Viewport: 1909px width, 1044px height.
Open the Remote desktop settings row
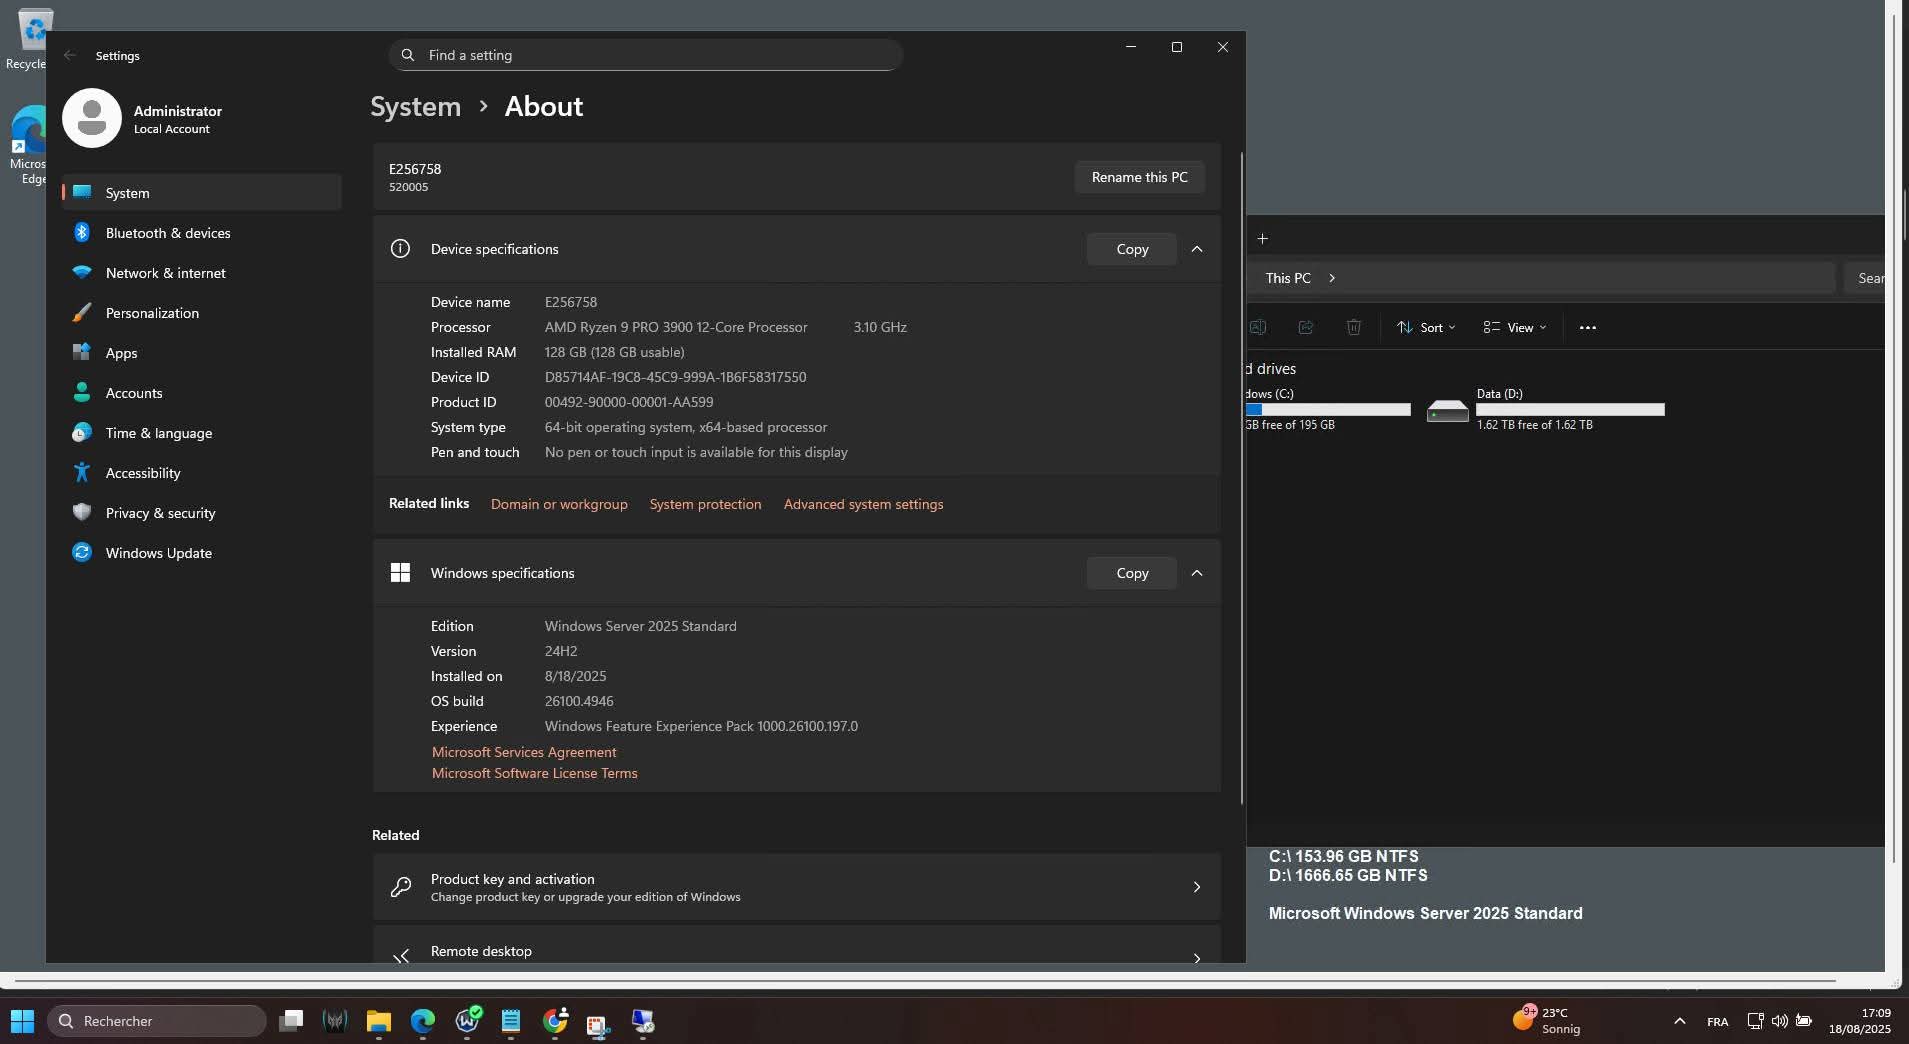pyautogui.click(x=797, y=945)
